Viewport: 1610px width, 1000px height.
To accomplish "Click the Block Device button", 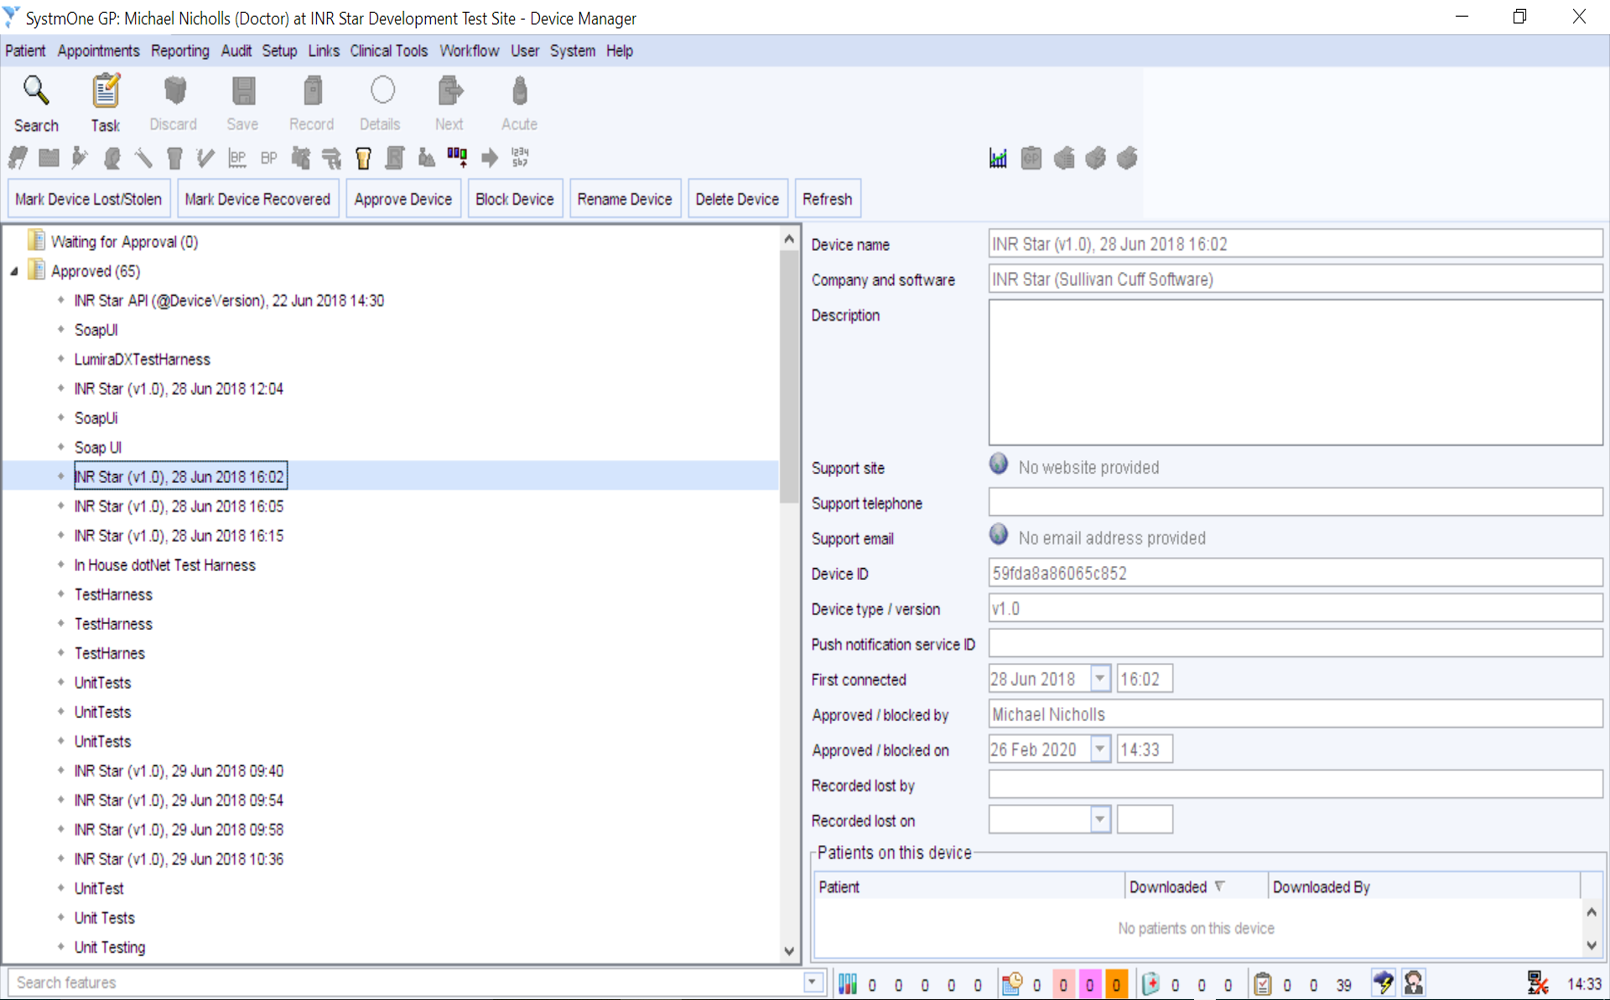I will [514, 199].
